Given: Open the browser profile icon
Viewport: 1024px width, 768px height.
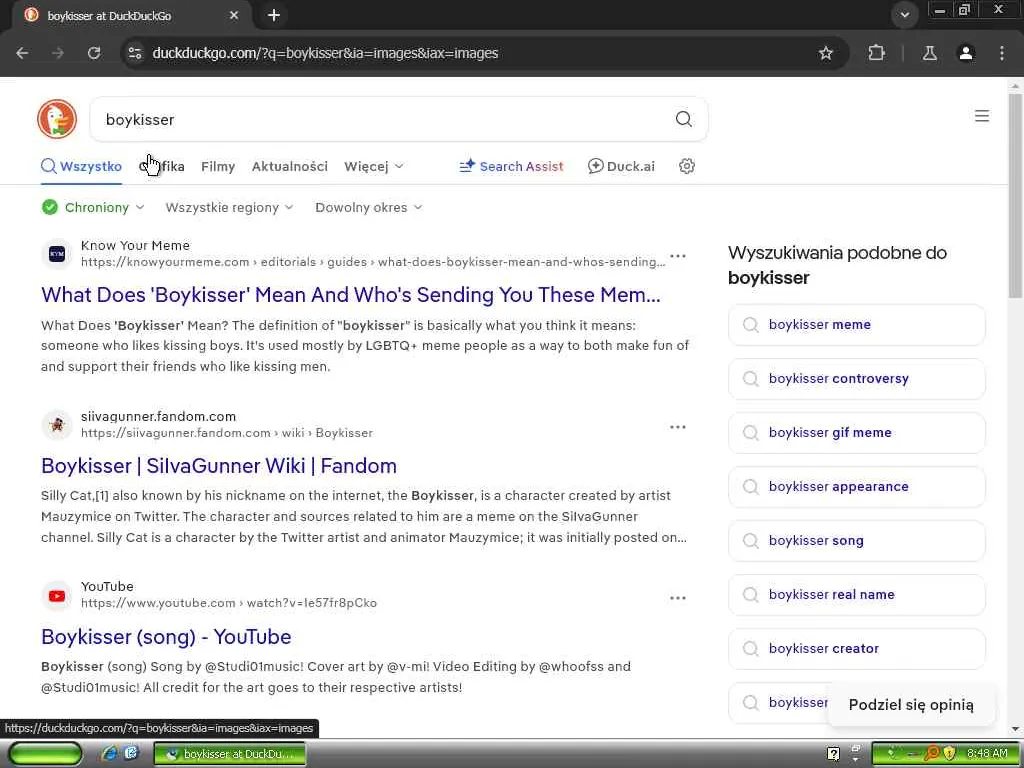Looking at the screenshot, I should click(x=966, y=53).
